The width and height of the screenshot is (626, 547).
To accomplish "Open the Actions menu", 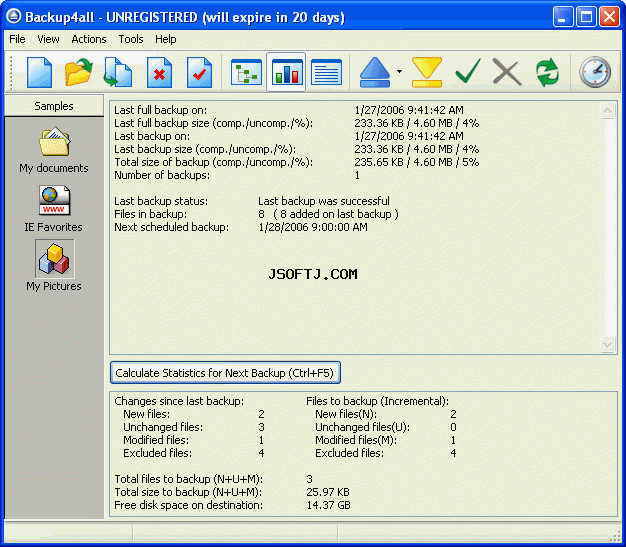I will [x=89, y=39].
